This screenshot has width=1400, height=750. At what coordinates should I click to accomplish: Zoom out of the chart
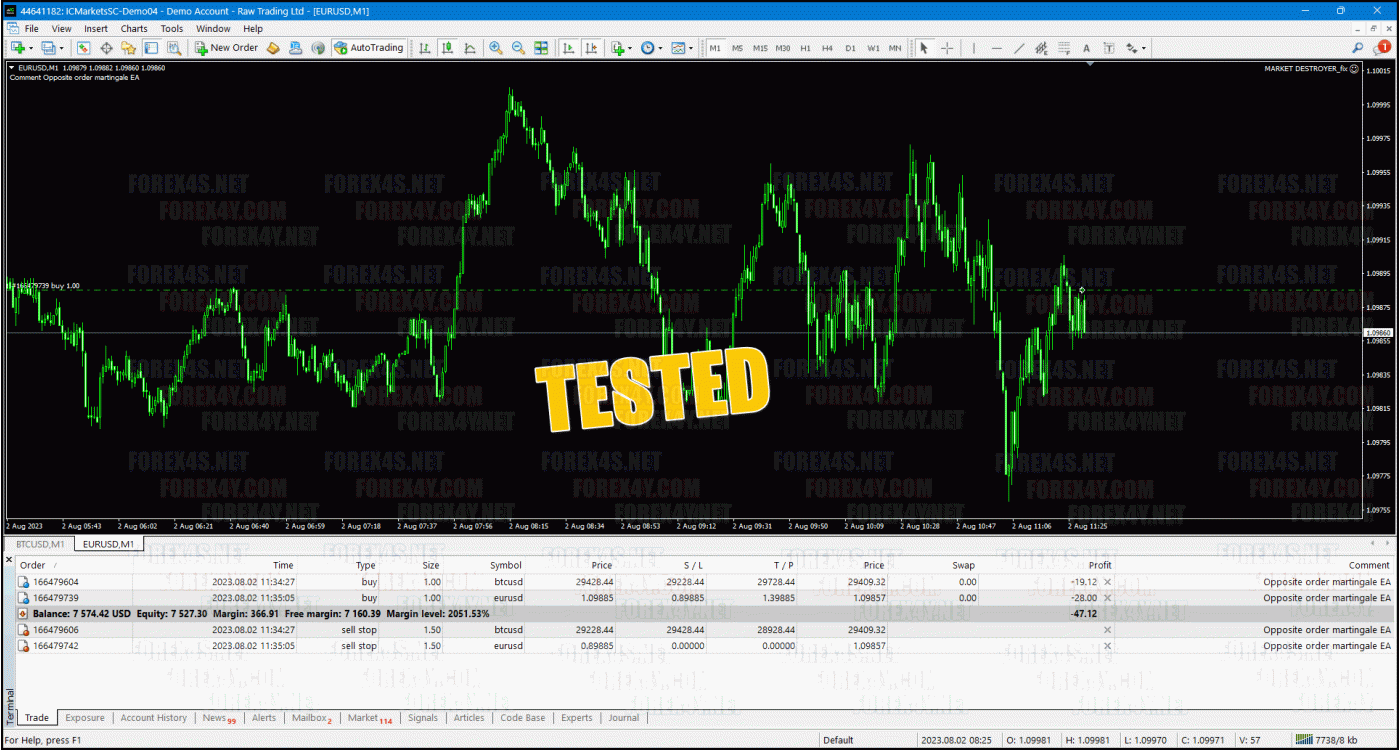518,47
